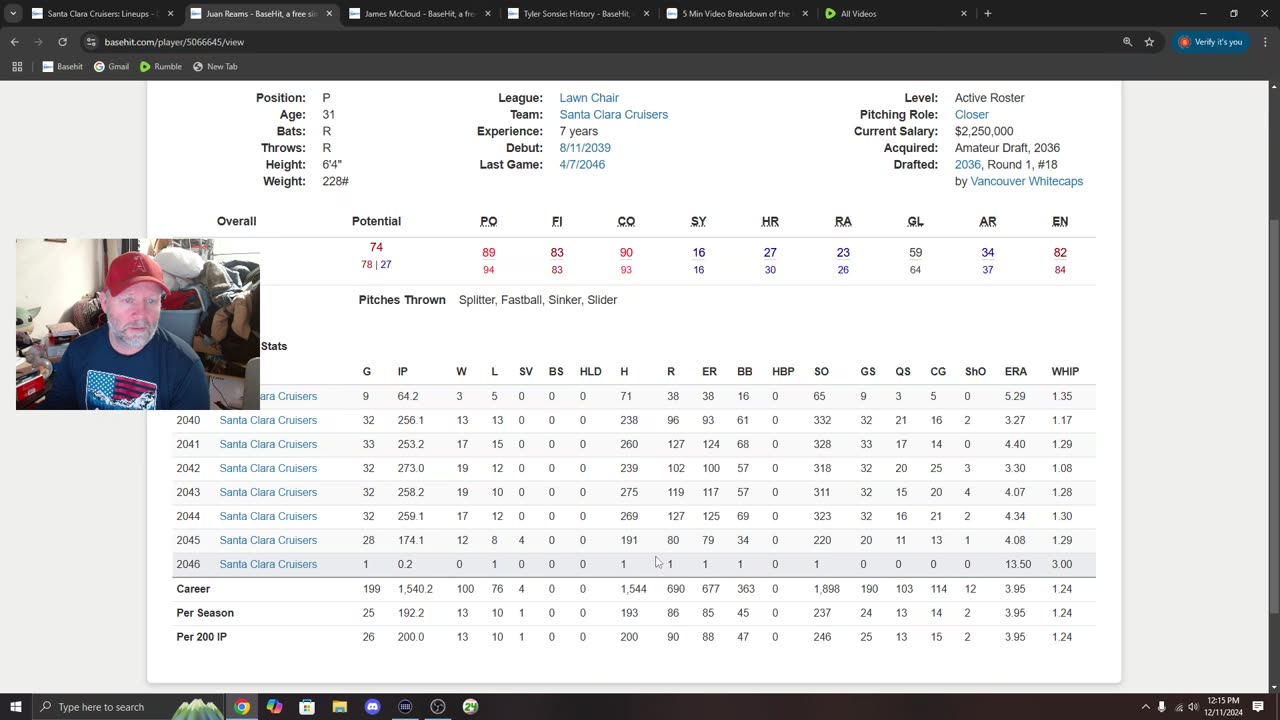This screenshot has height=720, width=1280.
Task: Click the site info icon beside URL
Action: pyautogui.click(x=91, y=42)
